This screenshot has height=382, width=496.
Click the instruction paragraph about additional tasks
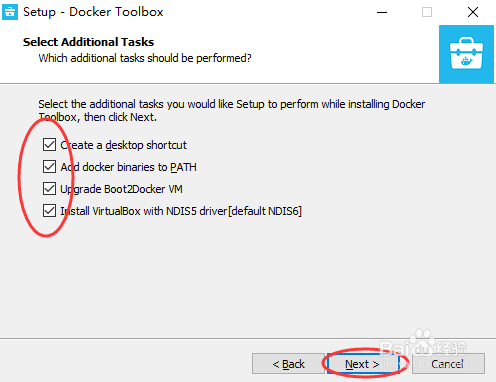[232, 111]
